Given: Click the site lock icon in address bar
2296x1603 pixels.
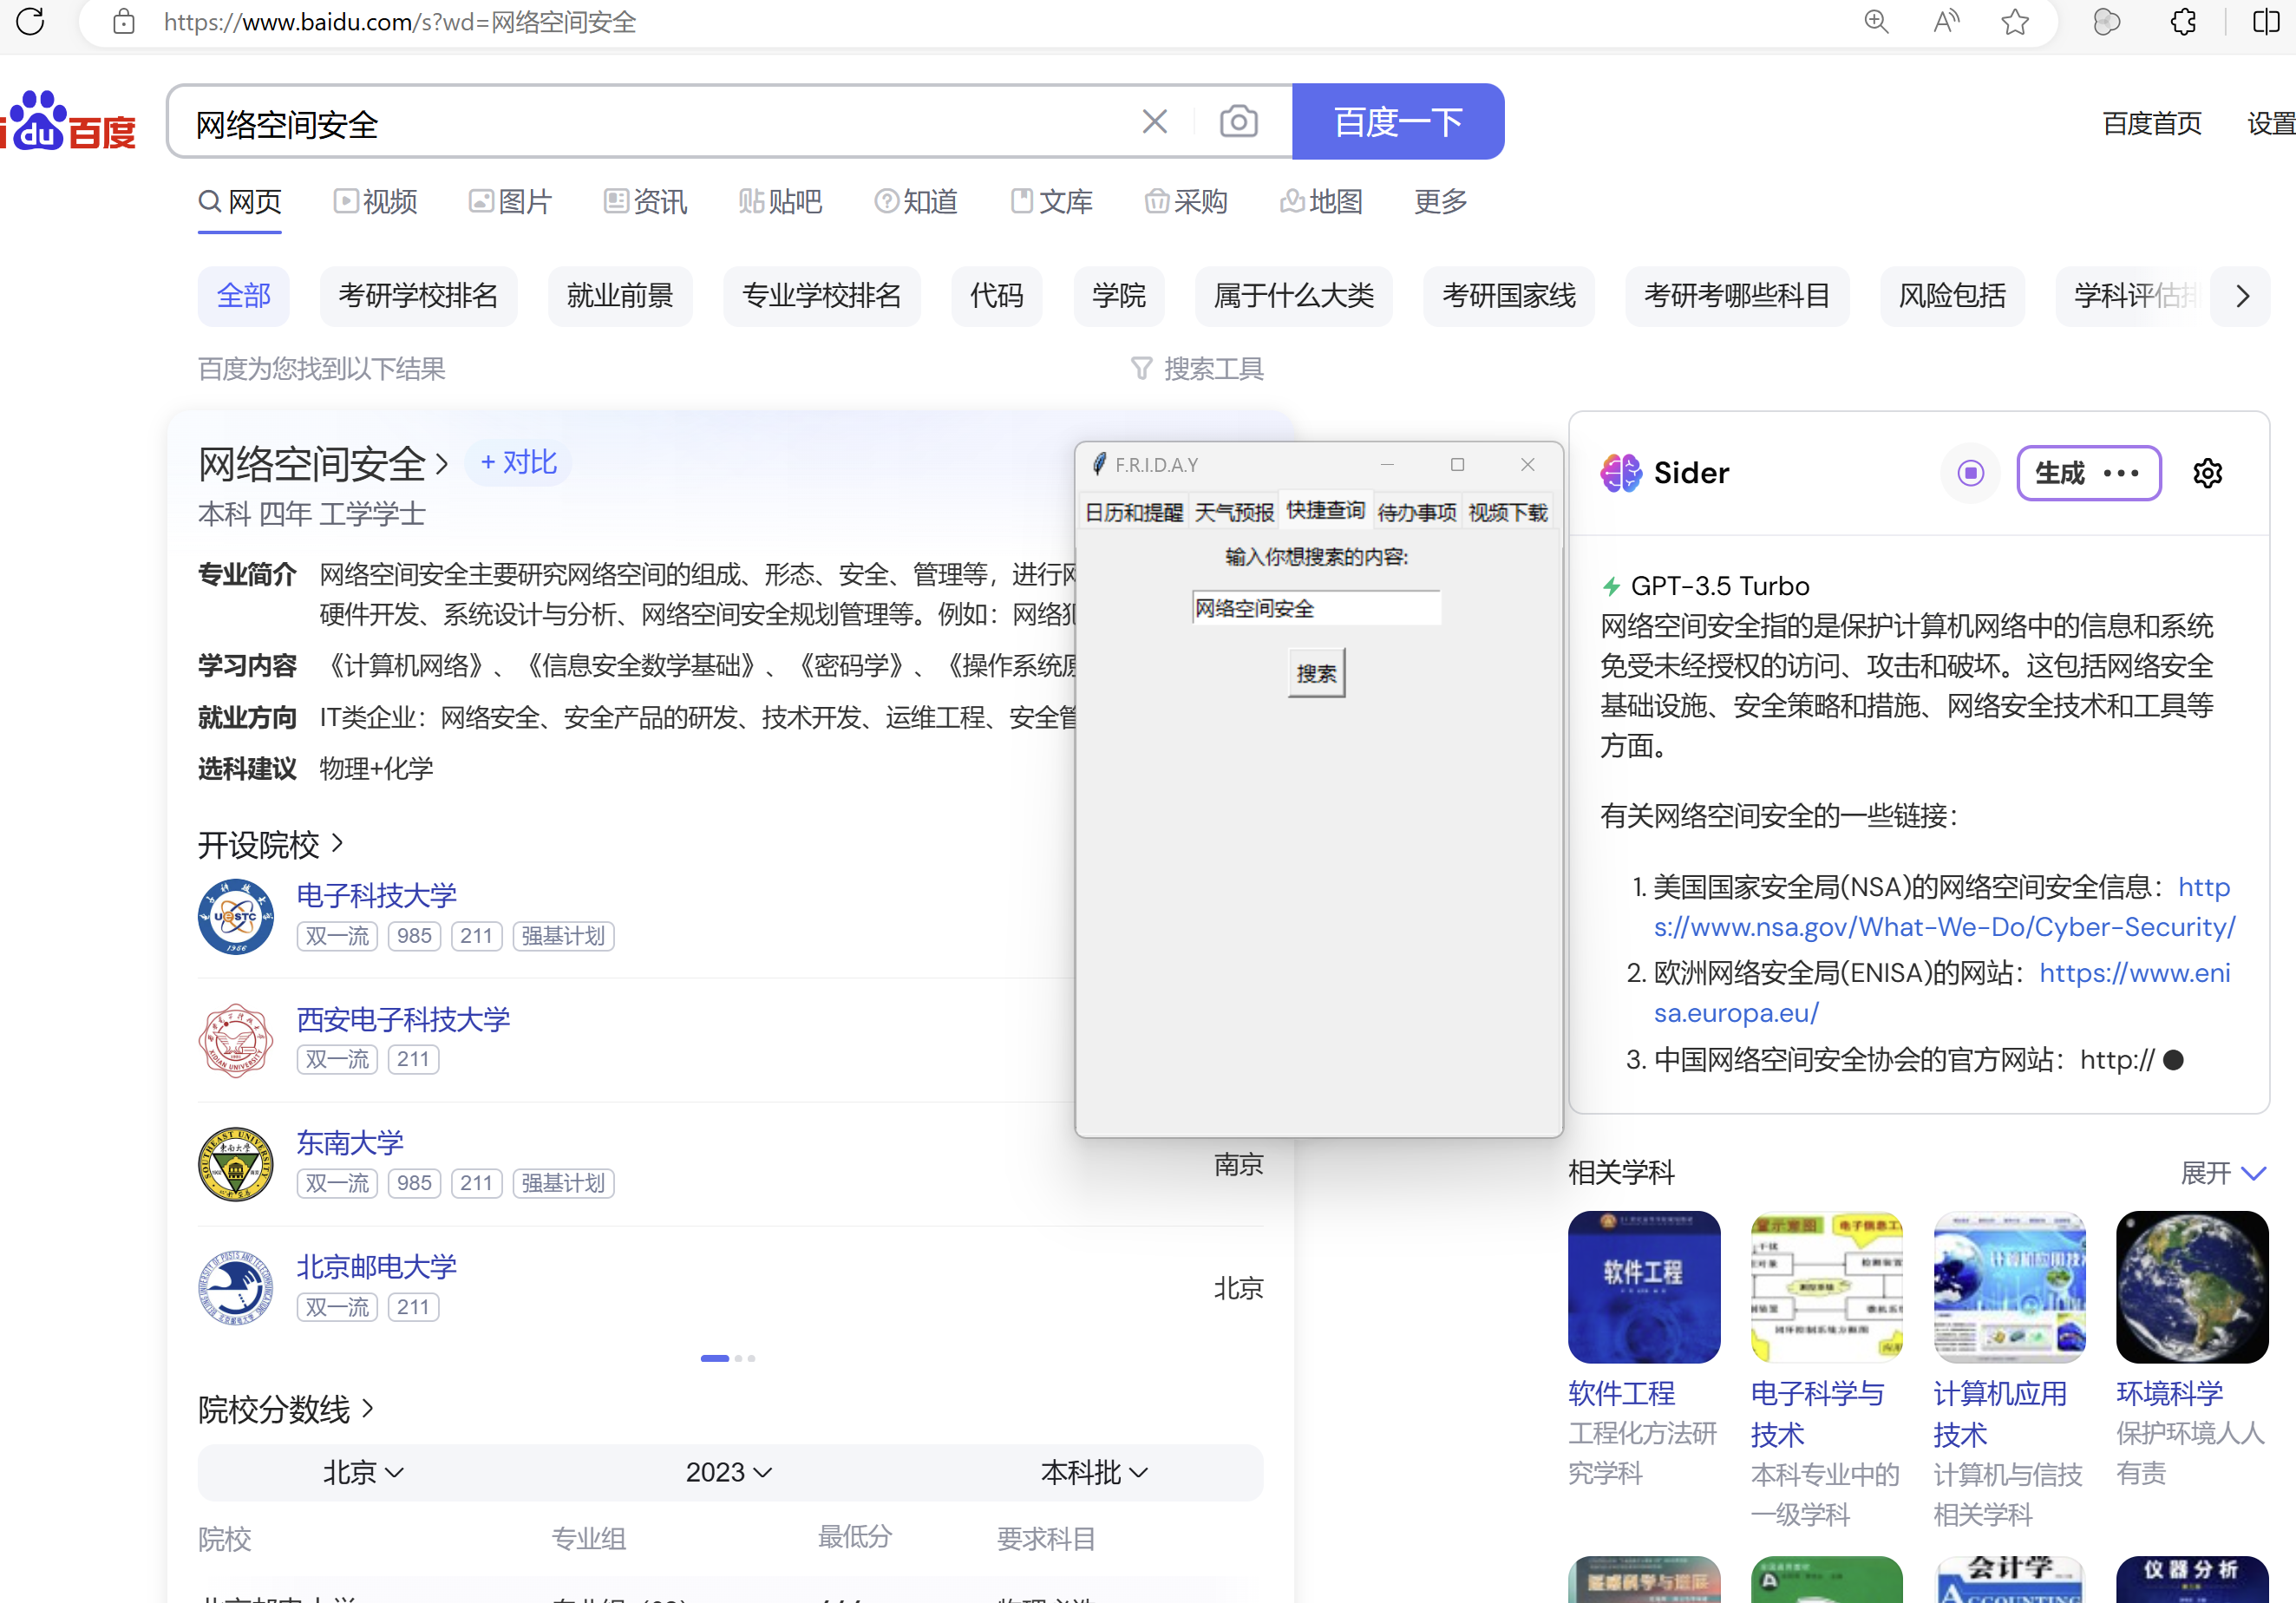Looking at the screenshot, I should tap(124, 22).
